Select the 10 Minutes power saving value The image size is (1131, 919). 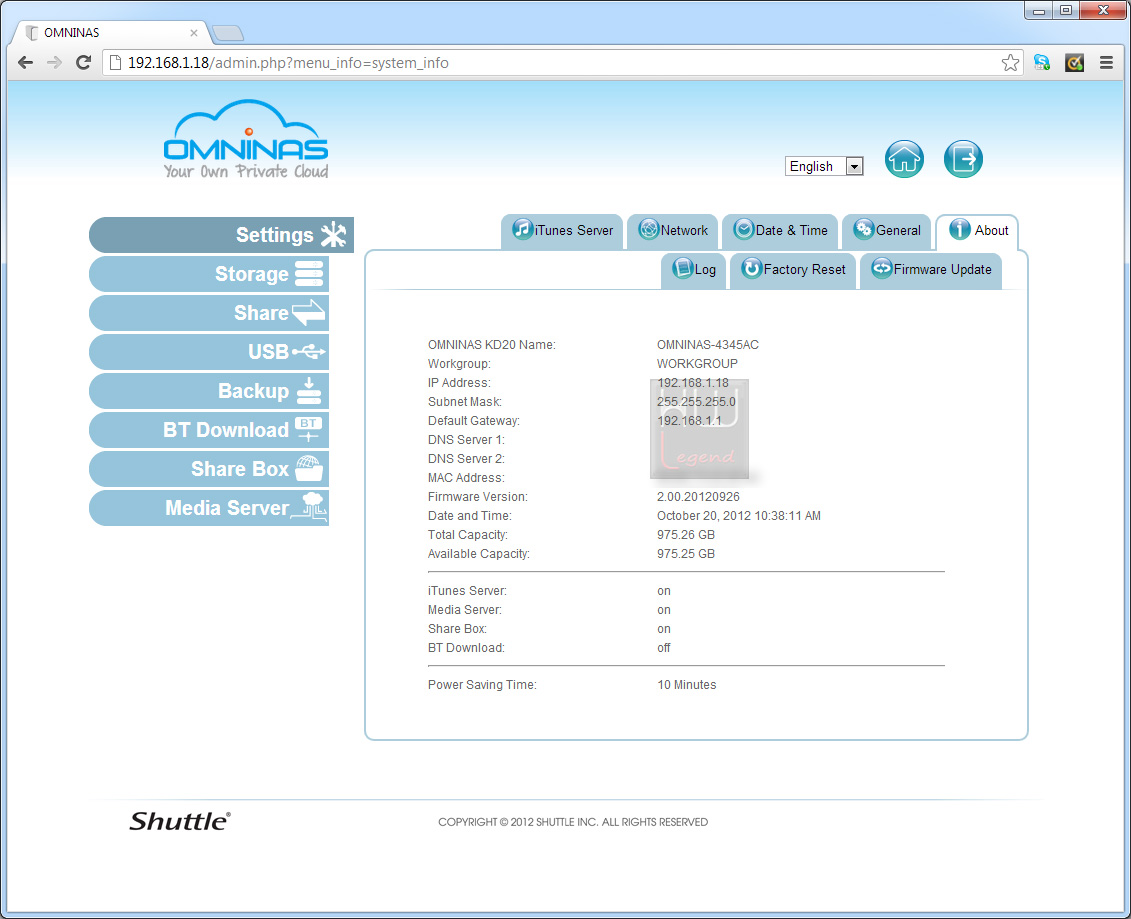687,685
